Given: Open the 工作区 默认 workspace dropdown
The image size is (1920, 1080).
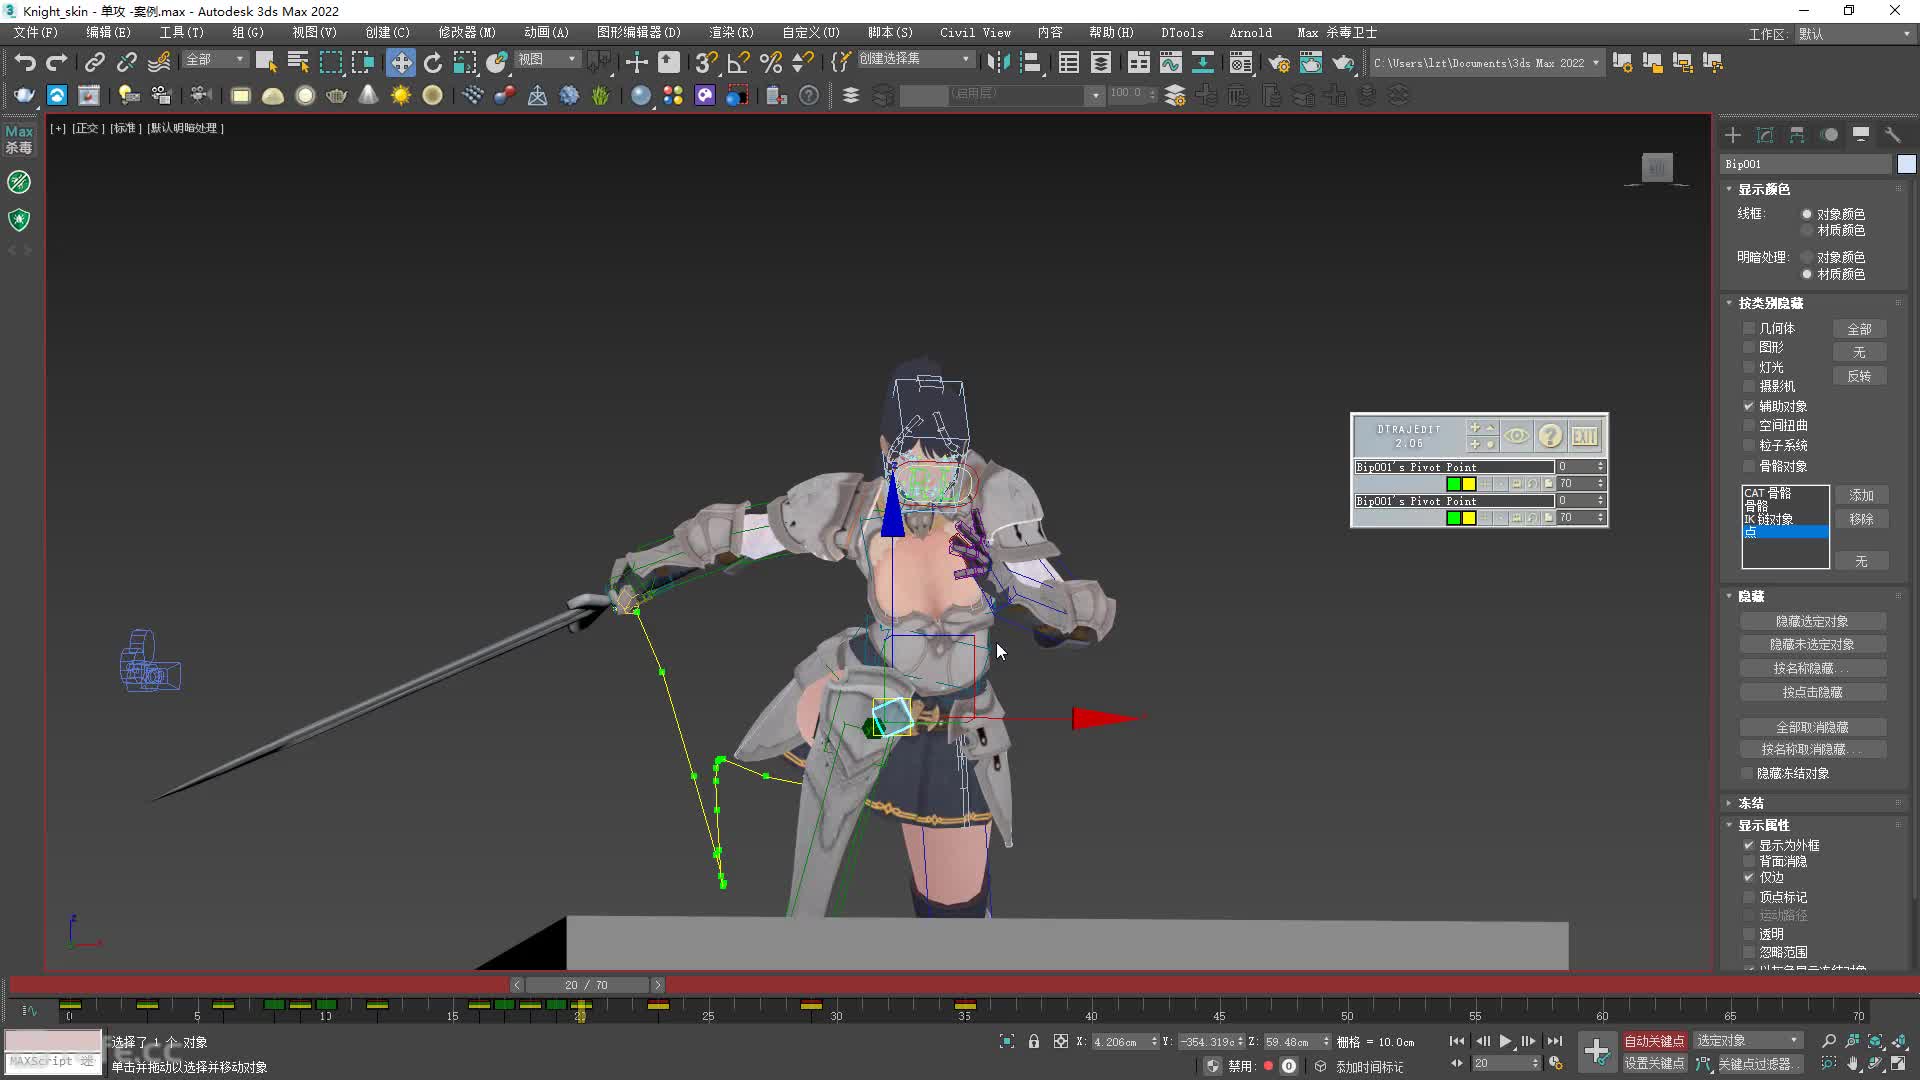Looking at the screenshot, I should point(1854,34).
